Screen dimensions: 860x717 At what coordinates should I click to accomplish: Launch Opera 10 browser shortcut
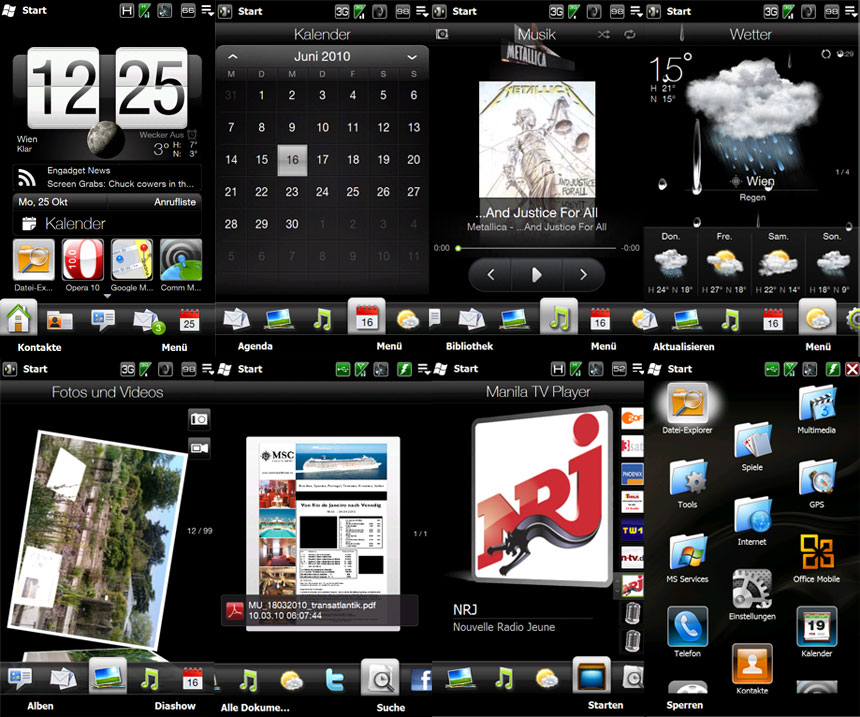coord(82,260)
